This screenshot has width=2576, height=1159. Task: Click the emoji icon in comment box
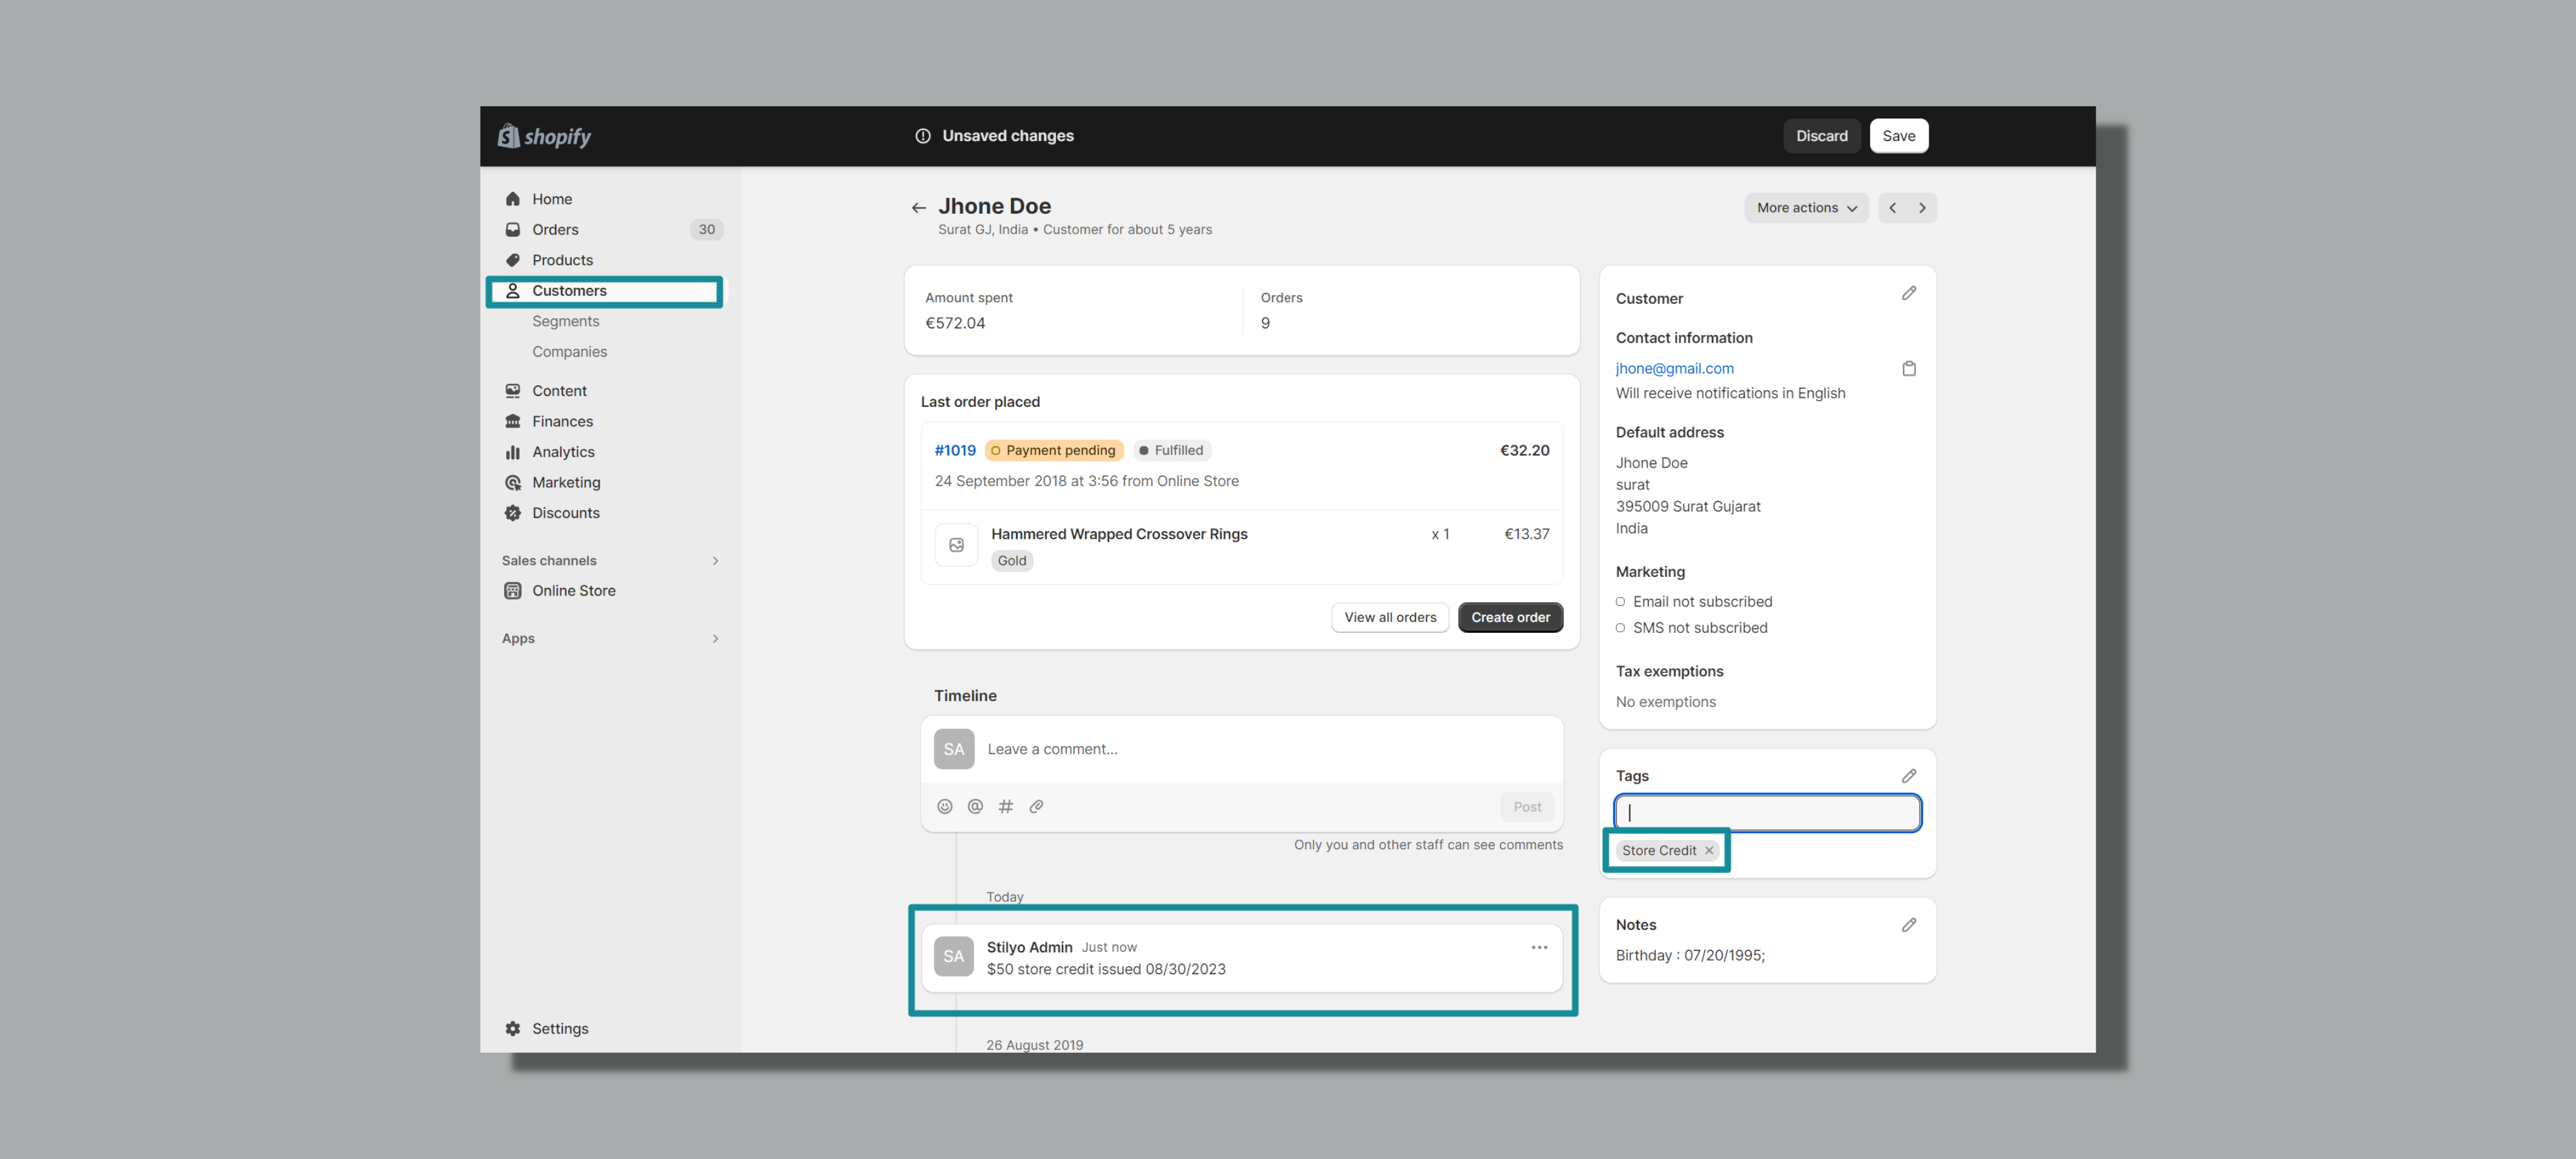tap(944, 806)
